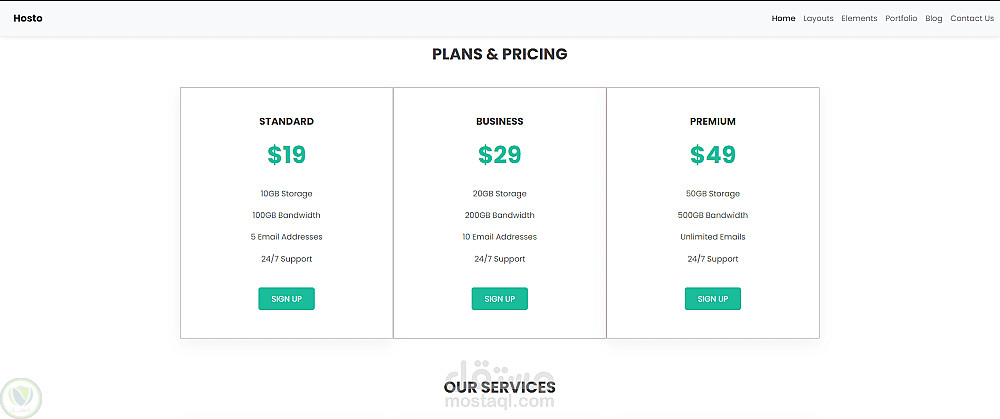Click the Hosto brand logo
The image size is (1000, 419).
click(28, 18)
